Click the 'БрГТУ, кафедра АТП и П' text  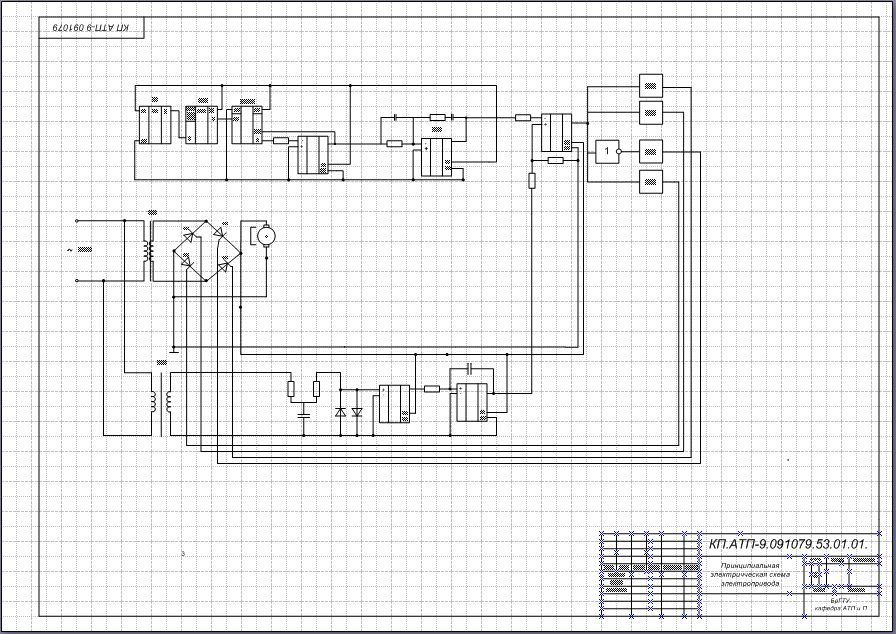[x=841, y=605]
